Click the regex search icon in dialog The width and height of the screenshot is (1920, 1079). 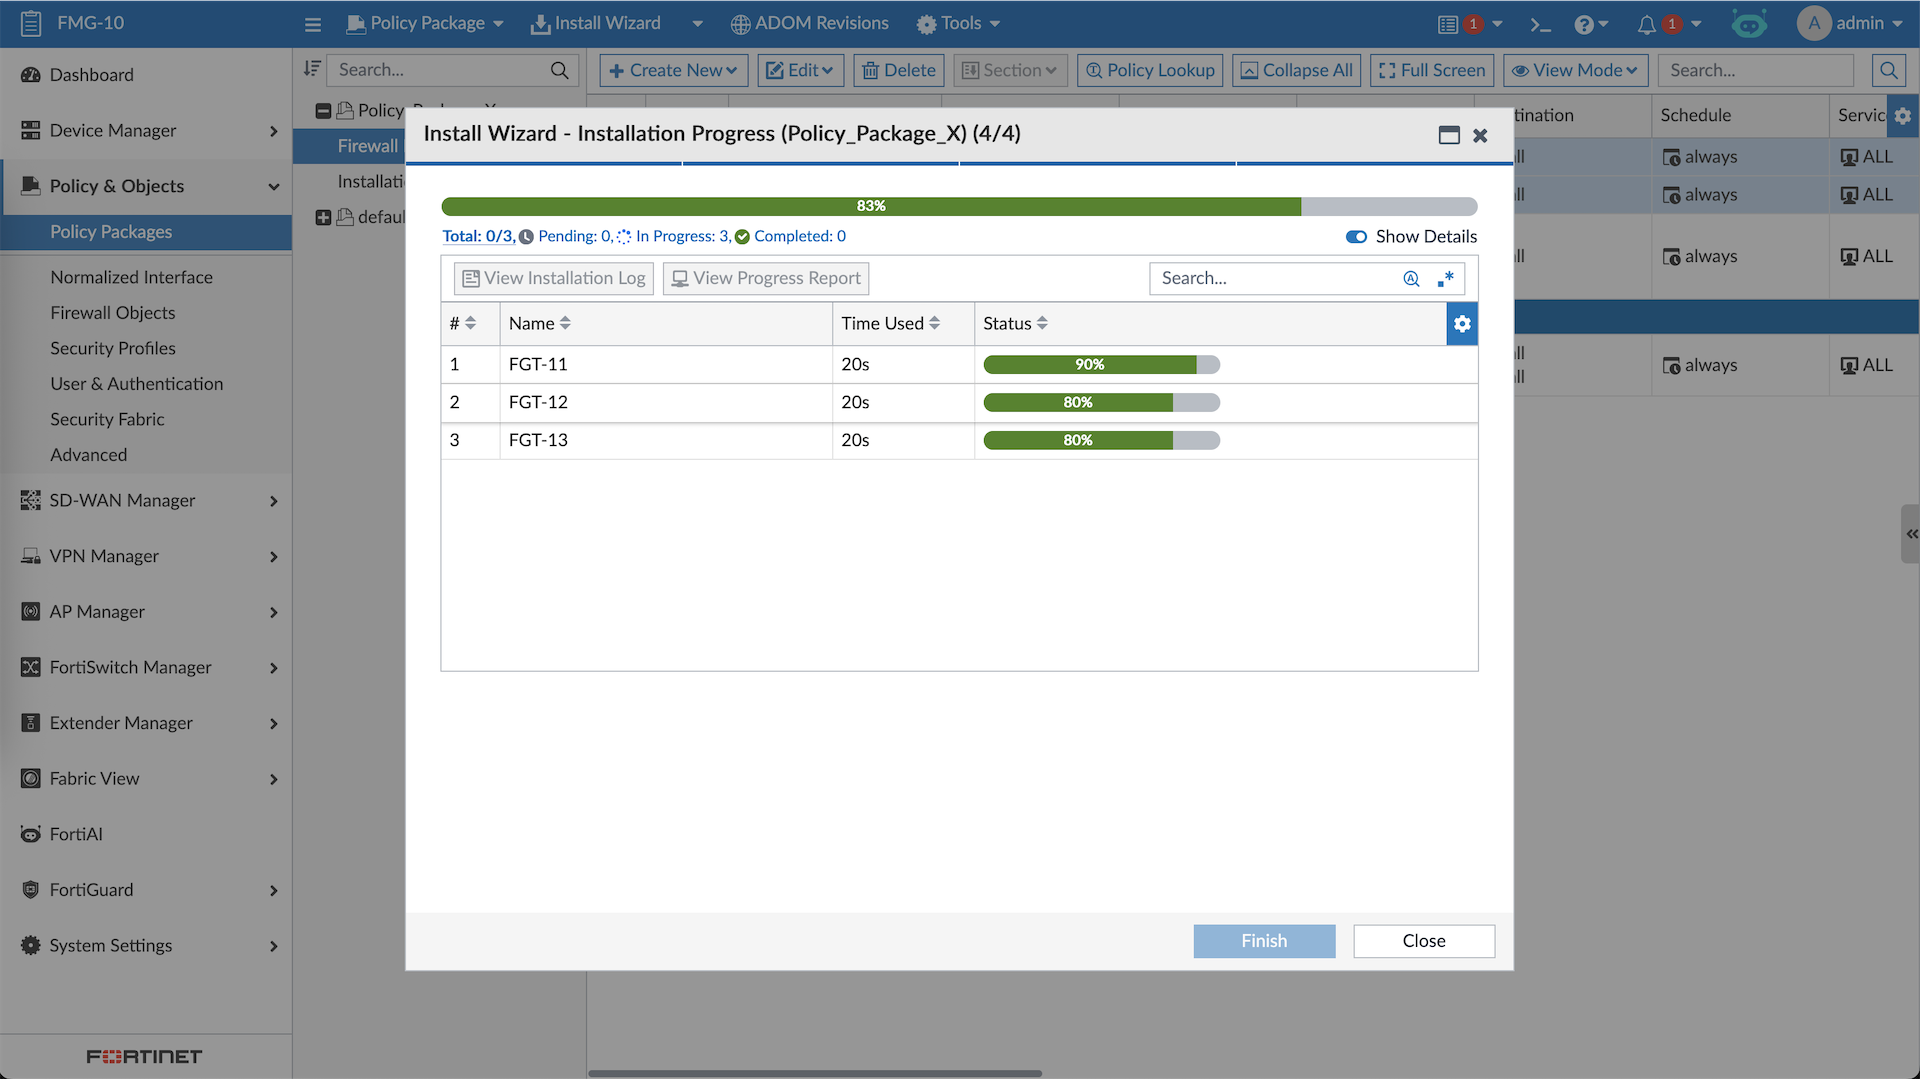[1446, 279]
